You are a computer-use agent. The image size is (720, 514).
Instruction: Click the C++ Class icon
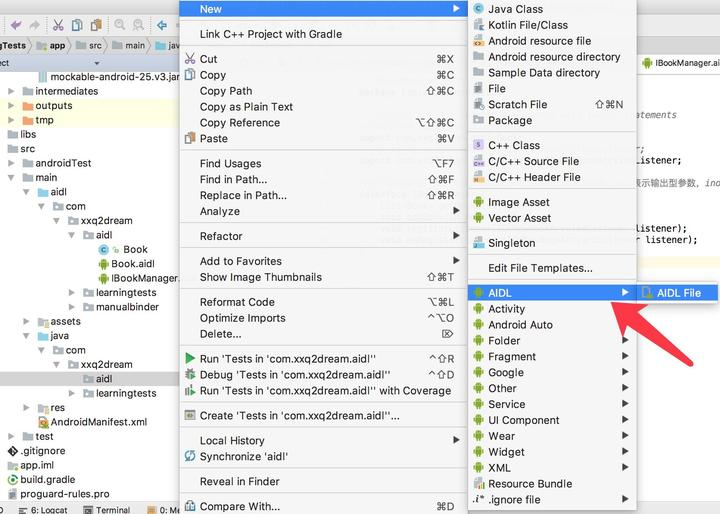pyautogui.click(x=478, y=145)
